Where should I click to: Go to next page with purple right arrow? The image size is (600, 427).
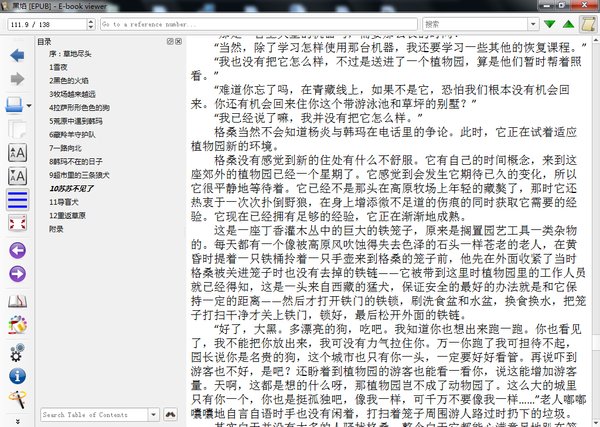tap(17, 274)
